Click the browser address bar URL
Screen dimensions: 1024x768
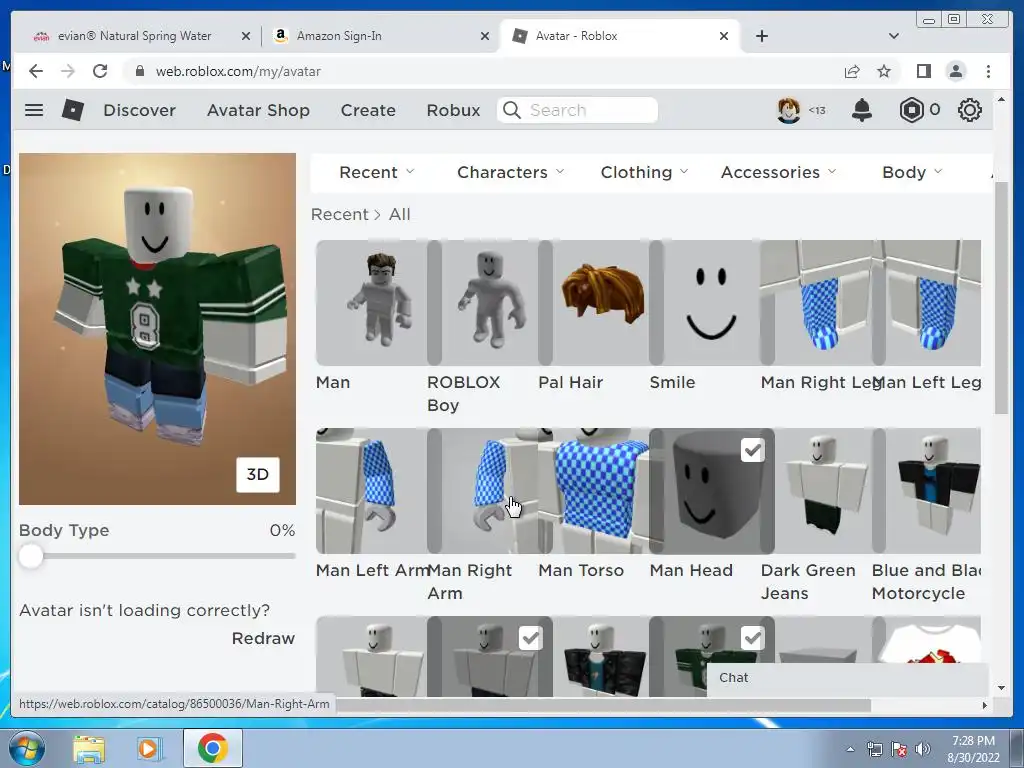click(x=238, y=71)
